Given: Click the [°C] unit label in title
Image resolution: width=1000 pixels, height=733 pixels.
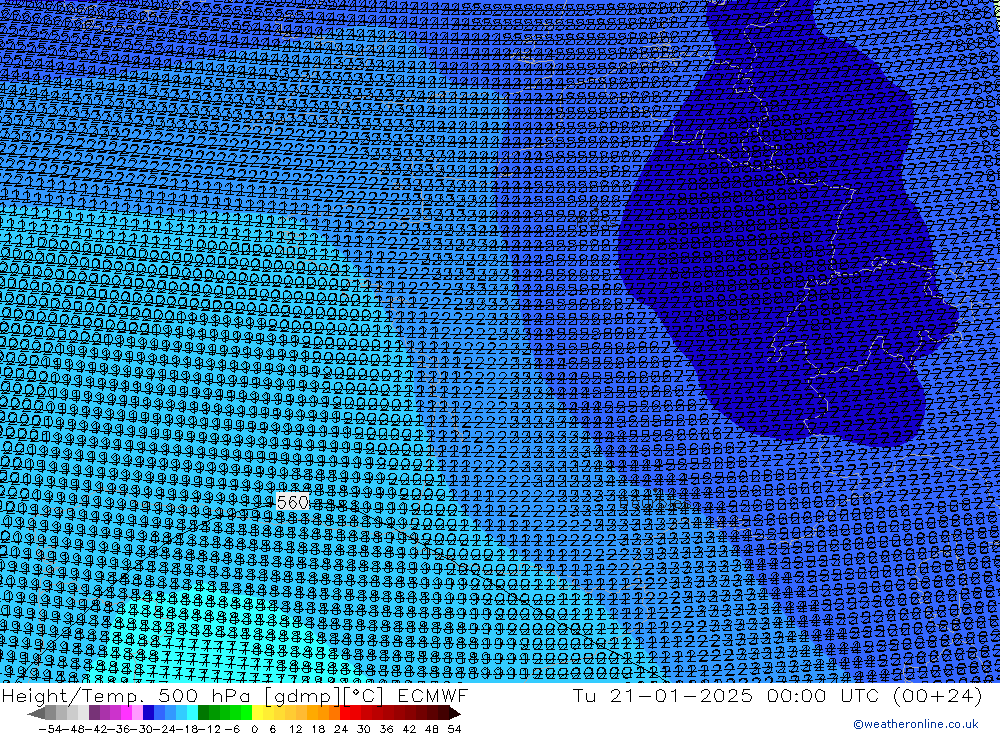Looking at the screenshot, I should point(364,695).
